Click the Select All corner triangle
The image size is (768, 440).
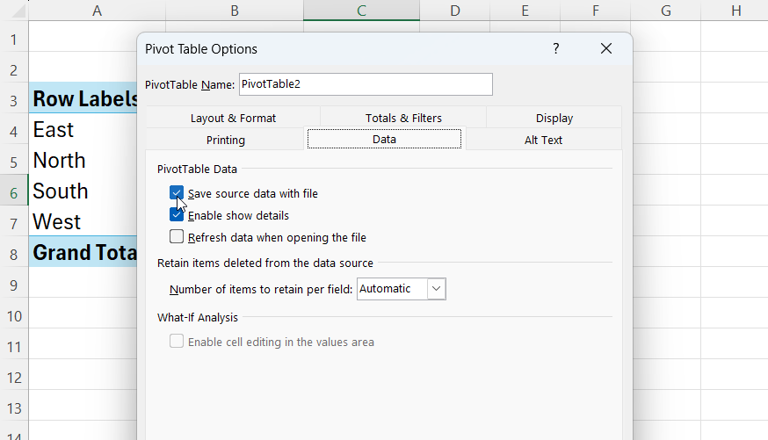pyautogui.click(x=18, y=10)
